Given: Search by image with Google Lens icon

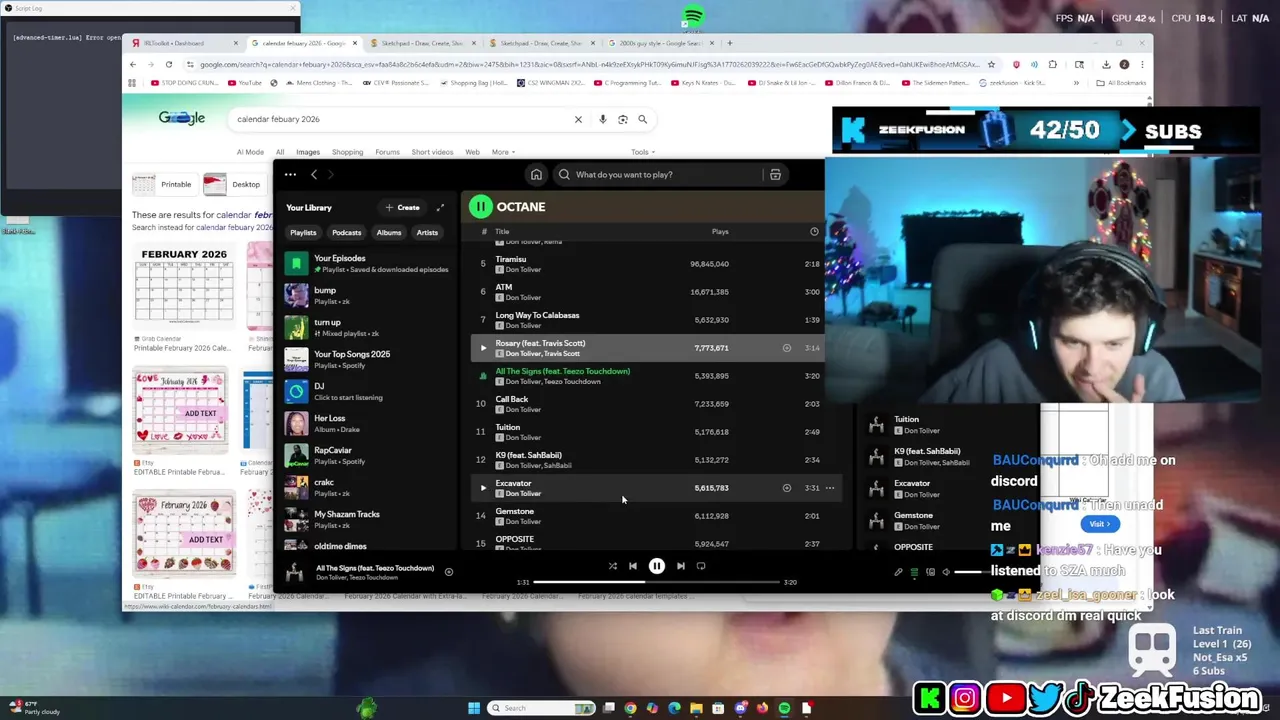Looking at the screenshot, I should coord(622,120).
